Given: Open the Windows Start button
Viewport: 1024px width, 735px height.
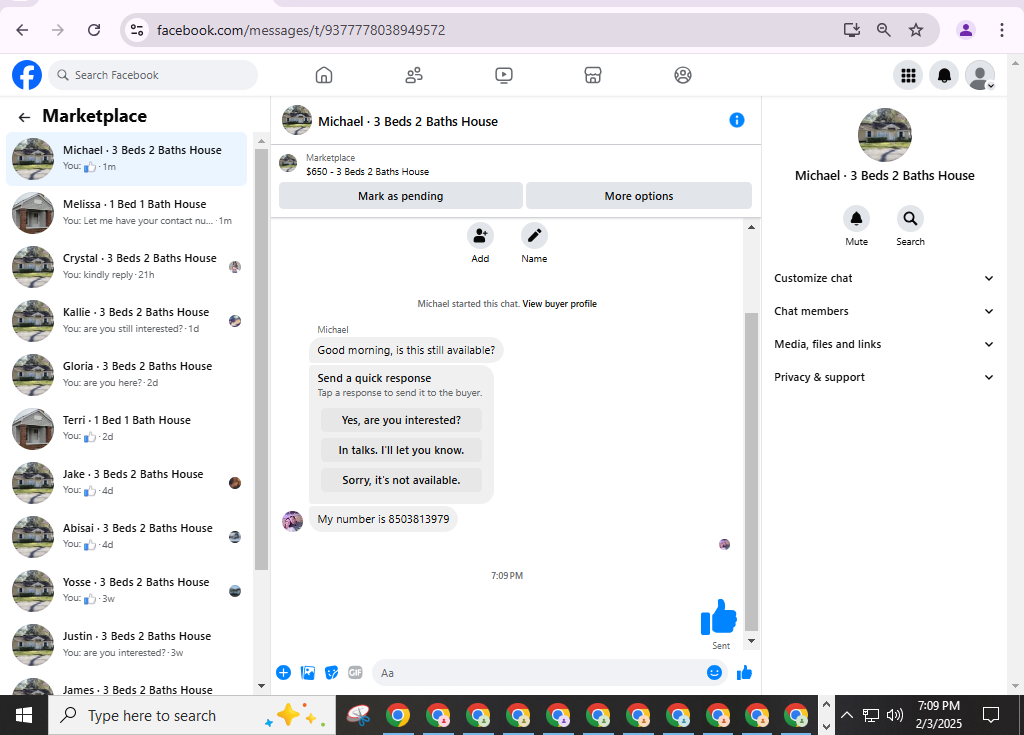Looking at the screenshot, I should point(24,715).
